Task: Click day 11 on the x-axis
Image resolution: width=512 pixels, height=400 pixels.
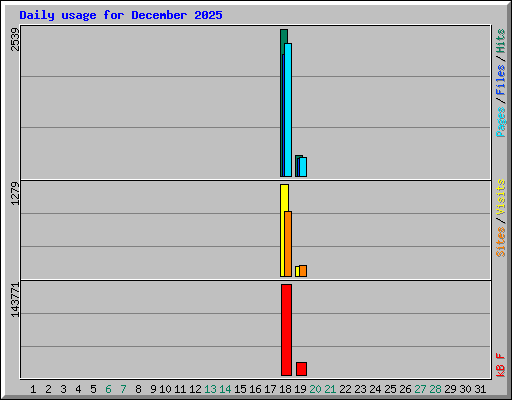Action: pos(180,389)
